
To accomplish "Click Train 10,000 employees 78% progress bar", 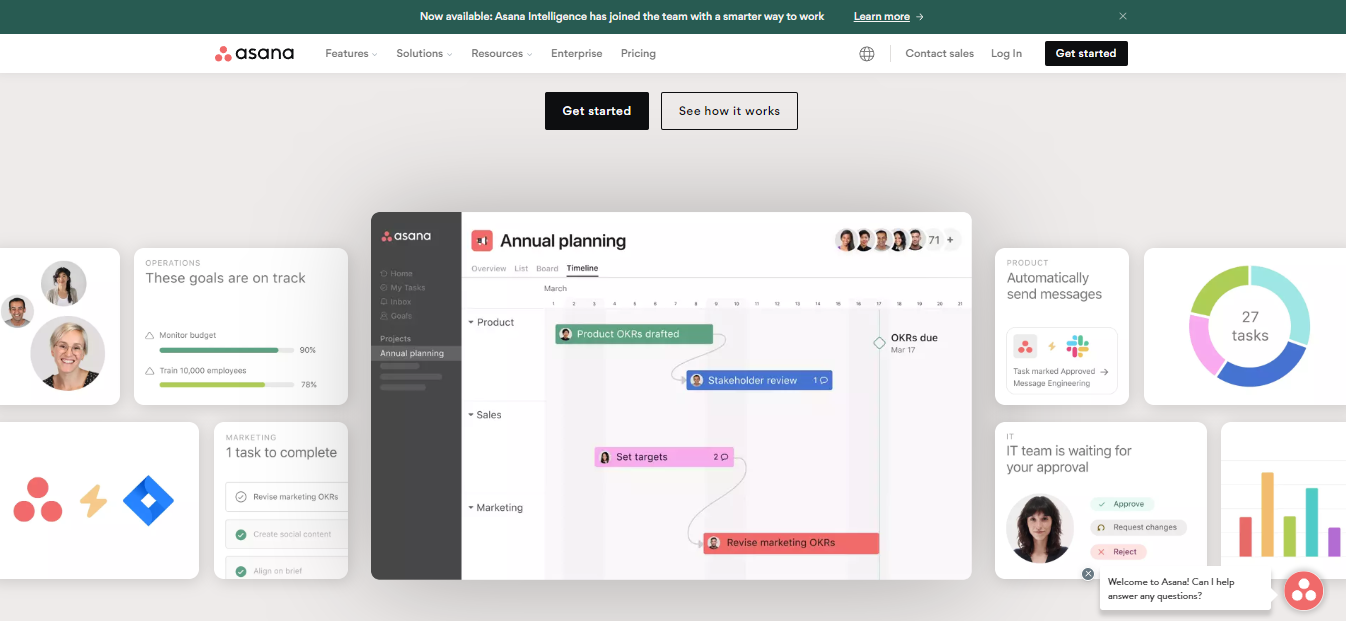I will pos(227,385).
